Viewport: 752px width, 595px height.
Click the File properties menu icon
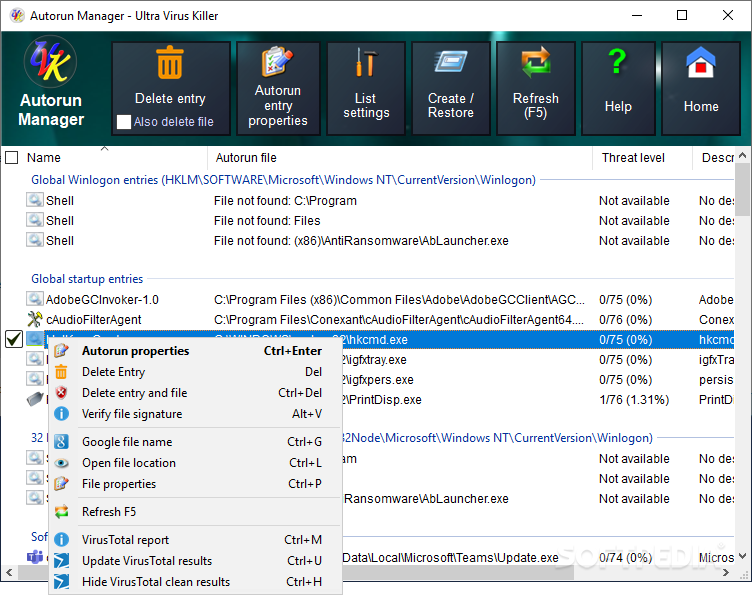point(61,483)
